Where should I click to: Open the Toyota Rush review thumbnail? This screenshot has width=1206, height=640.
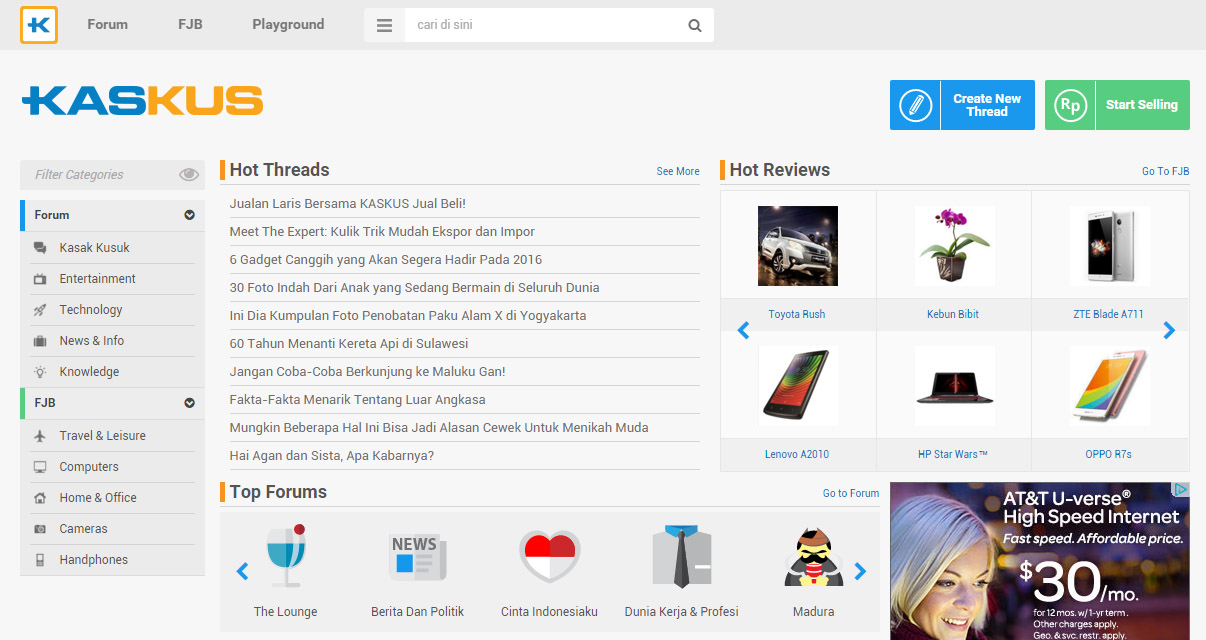[x=797, y=246]
